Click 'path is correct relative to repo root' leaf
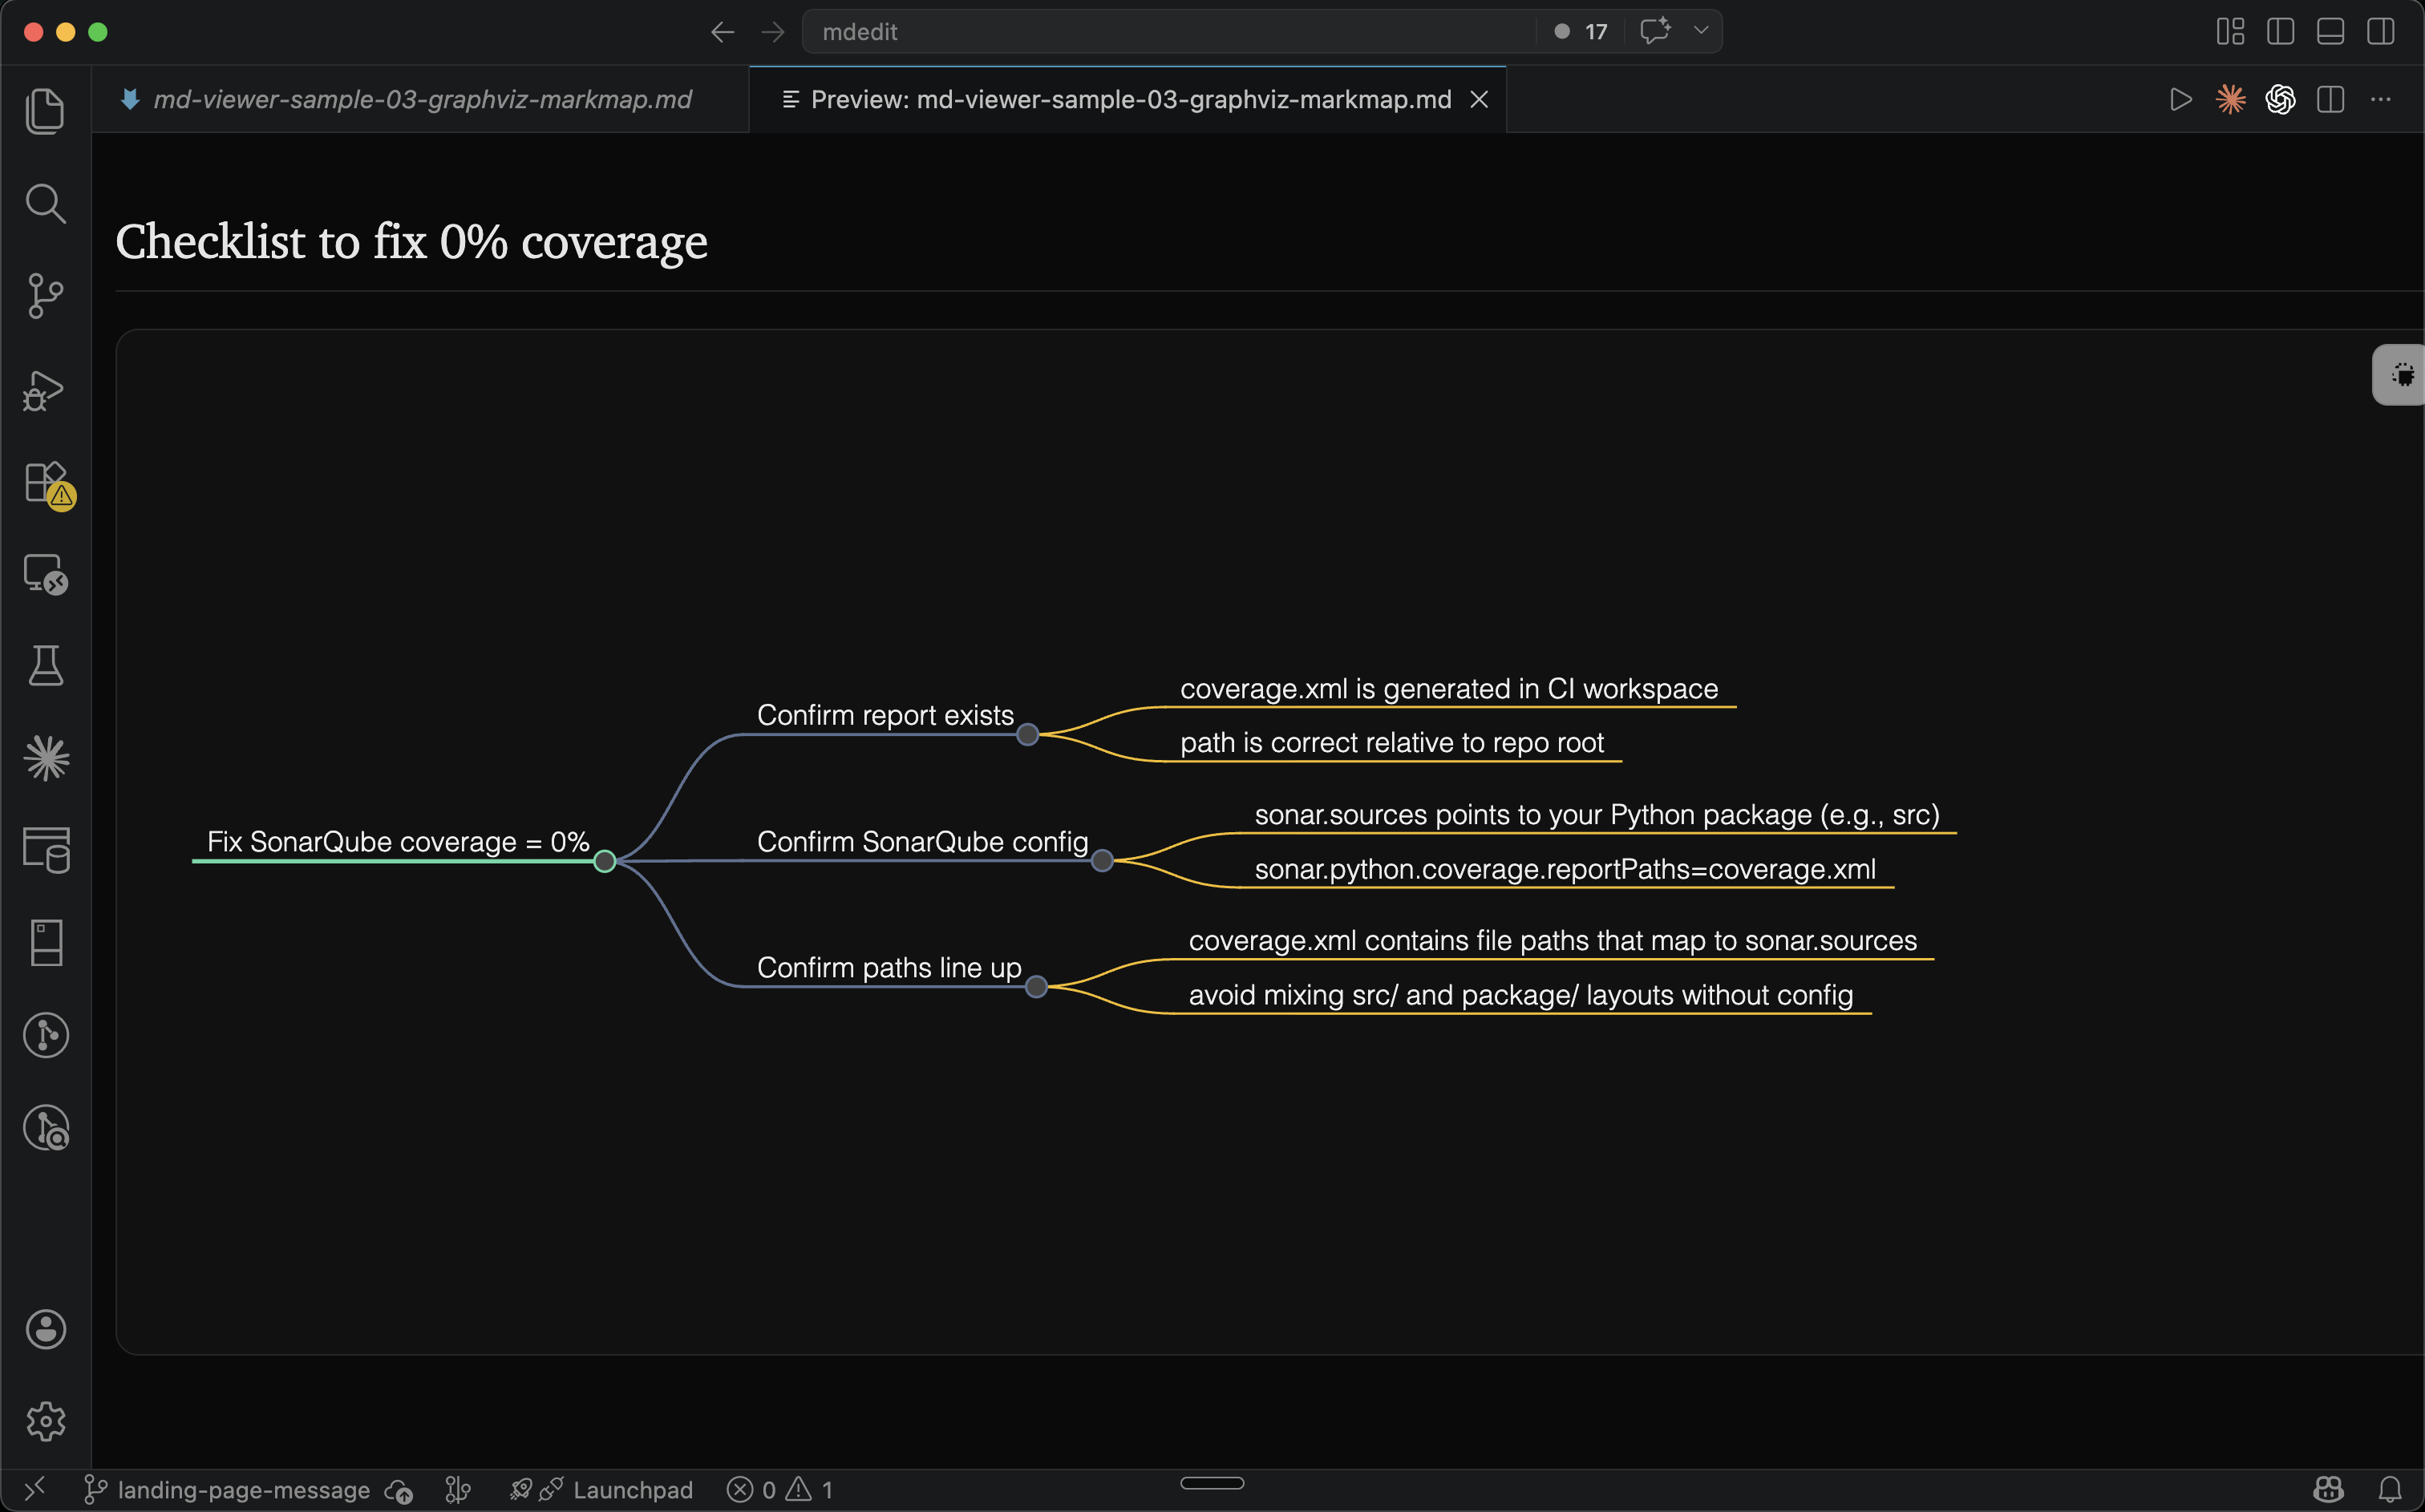This screenshot has width=2425, height=1512. (1392, 743)
